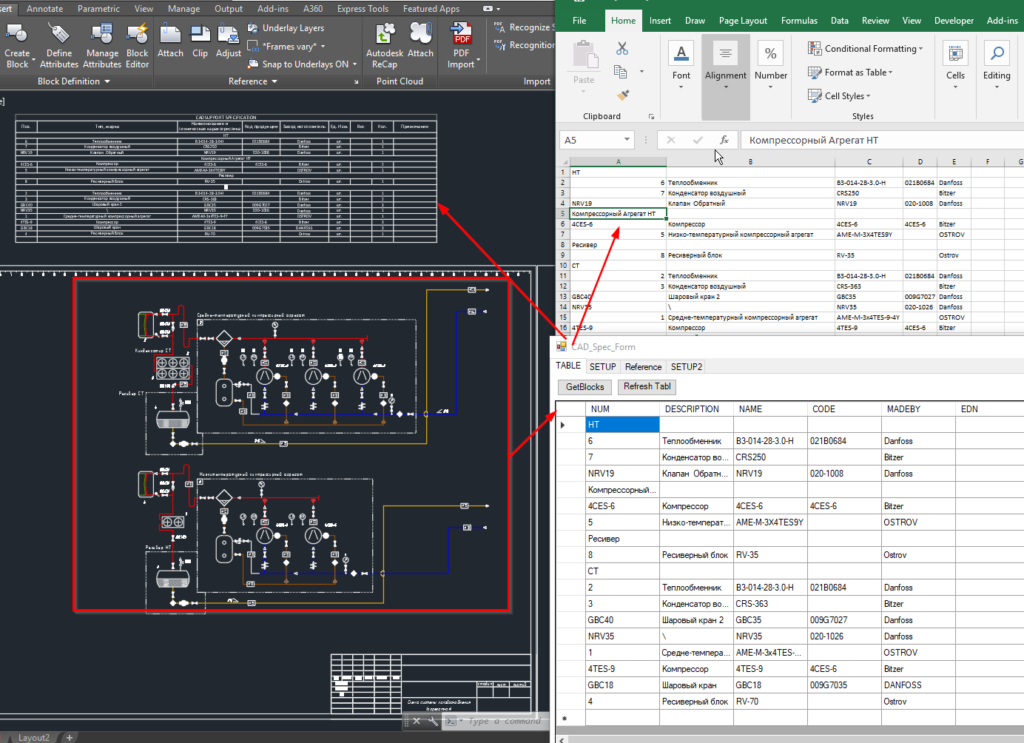Viewport: 1024px width, 743px height.
Task: Select Excel cell containing Ресивер
Action: [x=618, y=245]
